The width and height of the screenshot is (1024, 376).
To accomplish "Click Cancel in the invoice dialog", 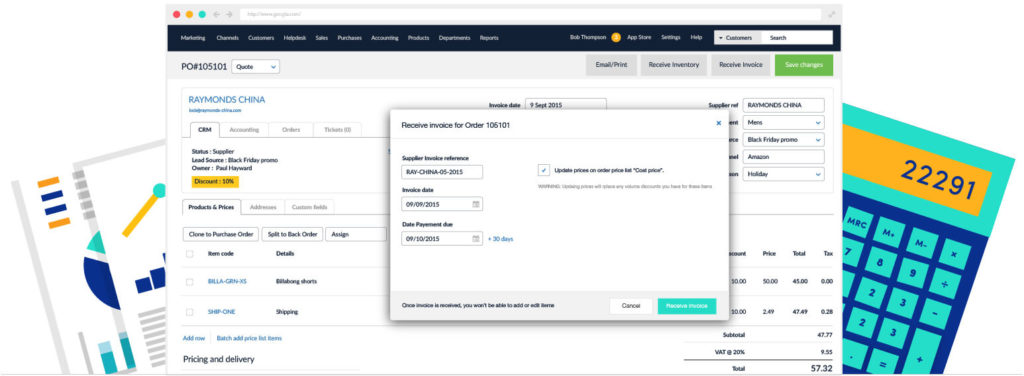I will 631,306.
